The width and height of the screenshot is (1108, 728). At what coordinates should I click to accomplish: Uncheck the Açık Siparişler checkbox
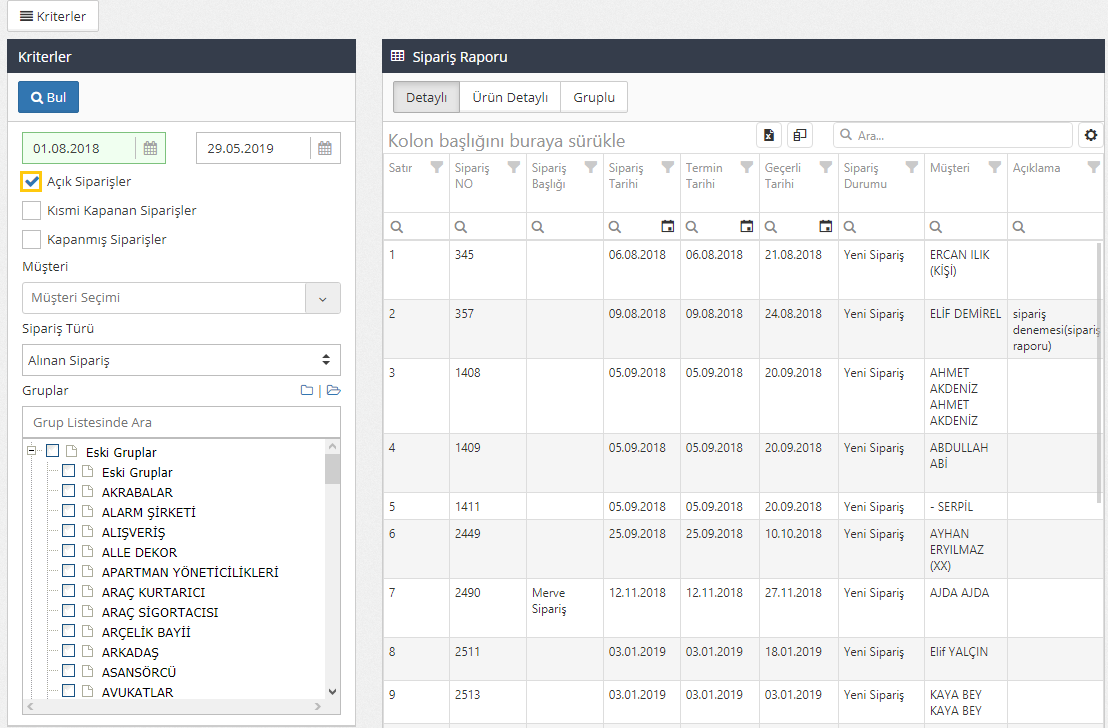31,182
